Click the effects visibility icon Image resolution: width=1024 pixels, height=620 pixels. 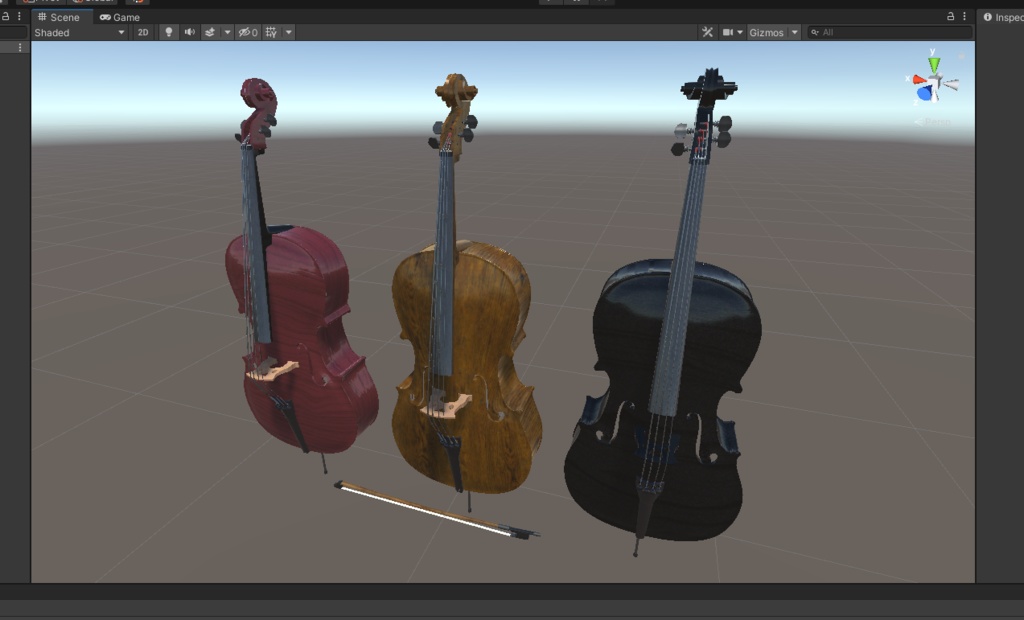coord(211,32)
